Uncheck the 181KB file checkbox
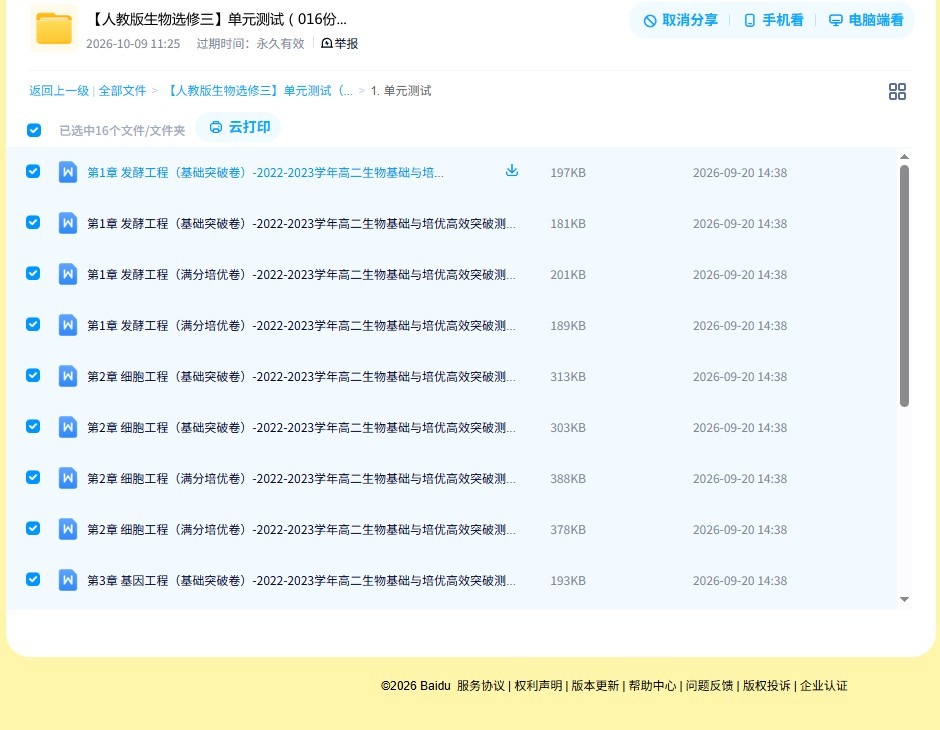 (33, 222)
